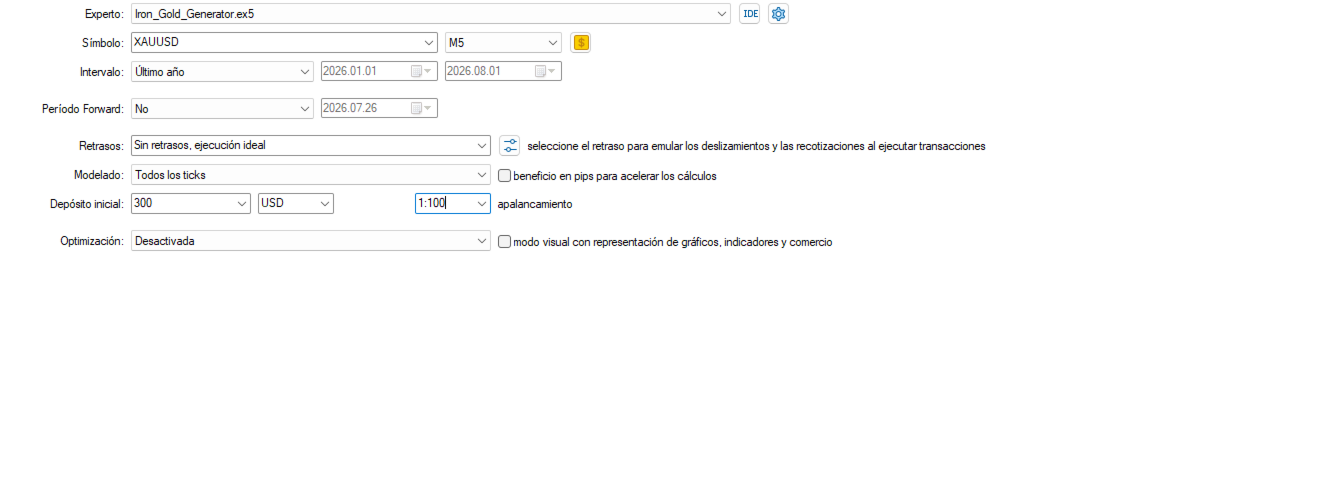
Task: Expand the M5 timeframe dropdown
Action: point(553,43)
